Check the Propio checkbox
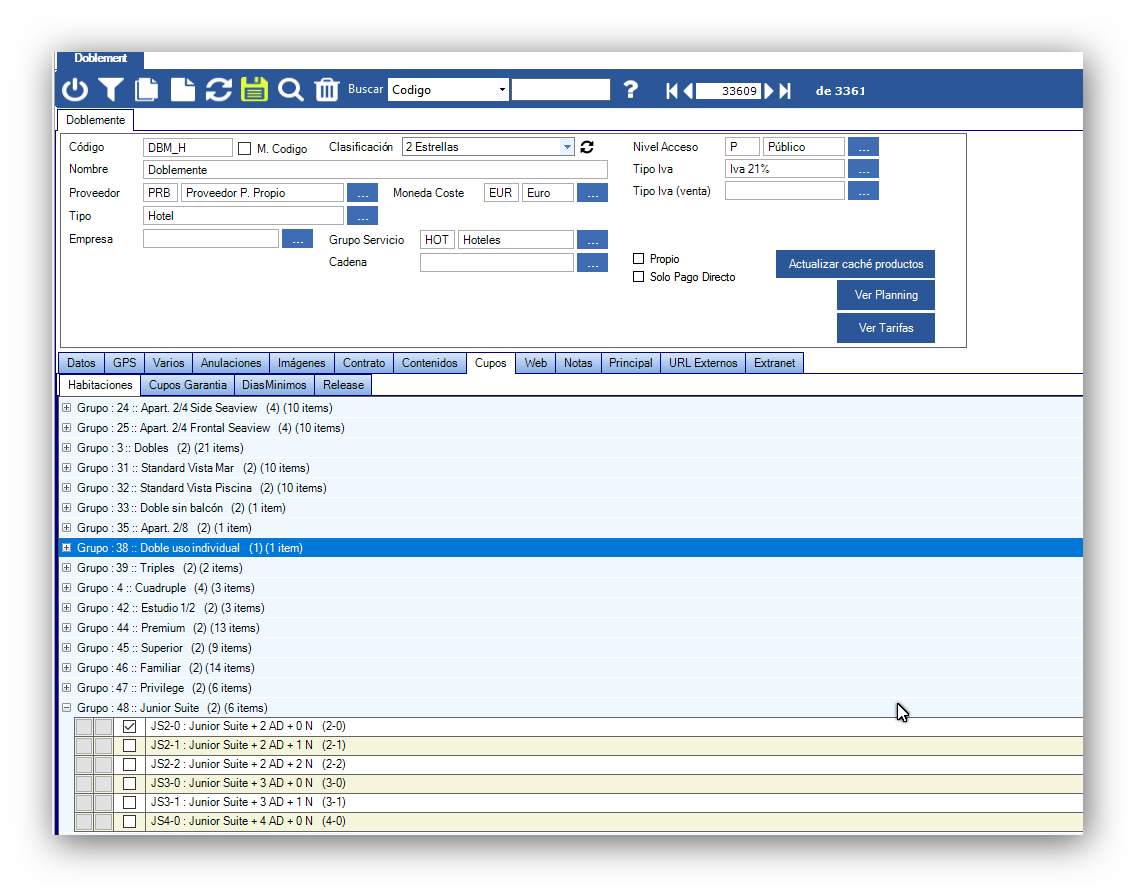The image size is (1135, 887). [639, 259]
